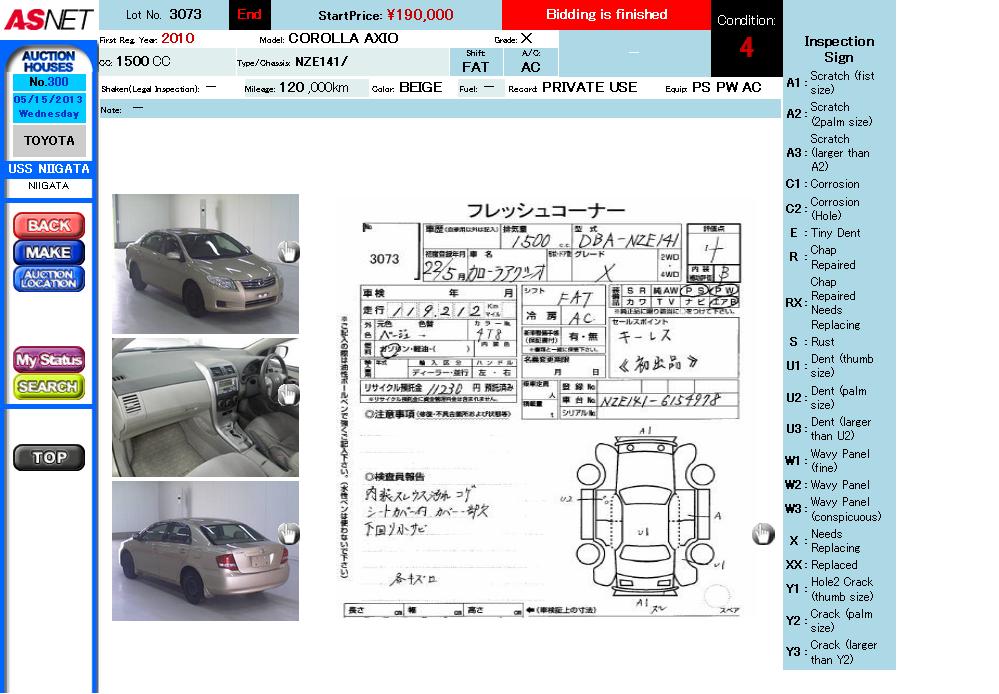Image resolution: width=999 pixels, height=694 pixels.
Task: Click the hand icon on front car photo
Action: point(288,251)
